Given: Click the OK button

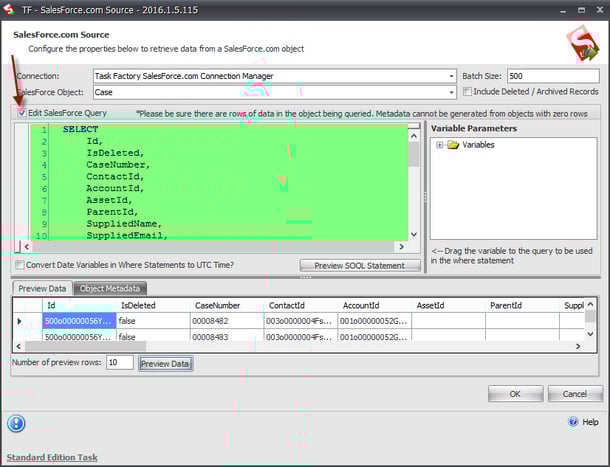Looking at the screenshot, I should click(x=515, y=394).
